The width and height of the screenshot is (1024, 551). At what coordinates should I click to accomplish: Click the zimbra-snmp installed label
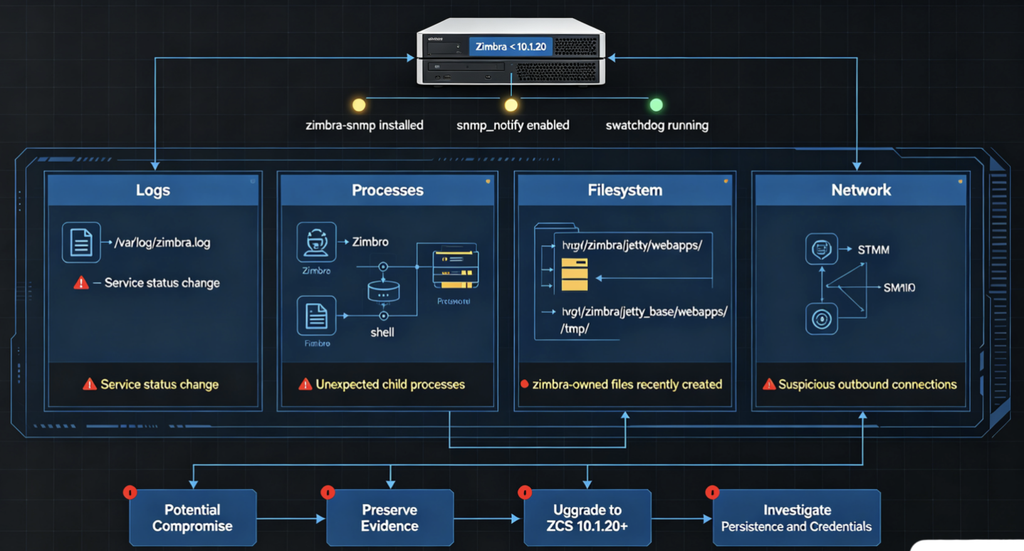pyautogui.click(x=364, y=125)
